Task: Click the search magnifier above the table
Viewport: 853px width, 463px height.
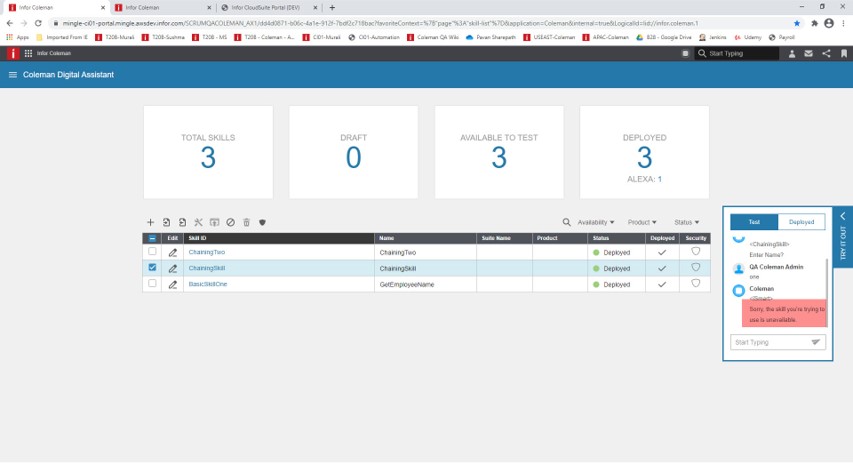Action: (566, 222)
